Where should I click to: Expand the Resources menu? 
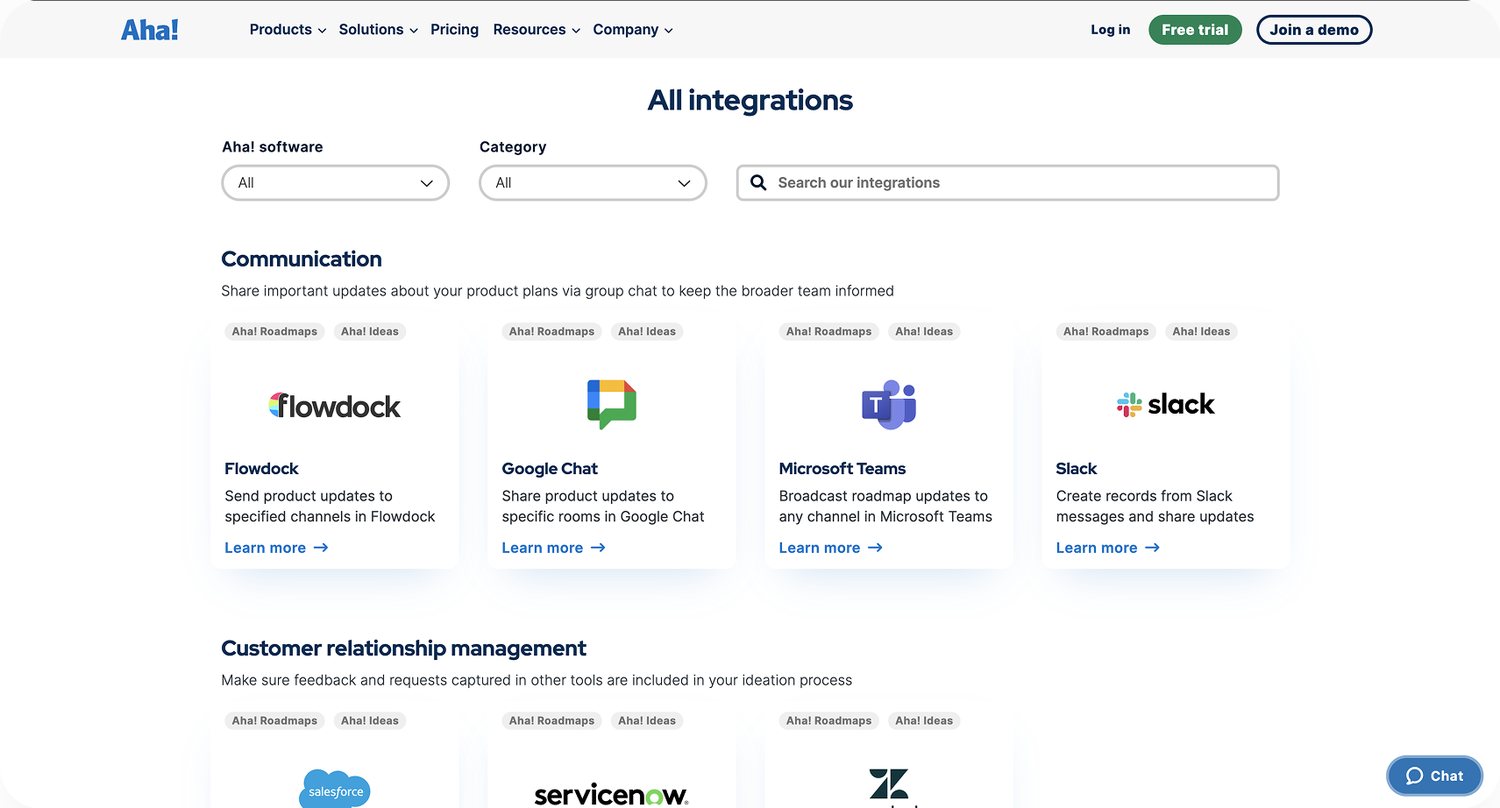click(x=536, y=30)
